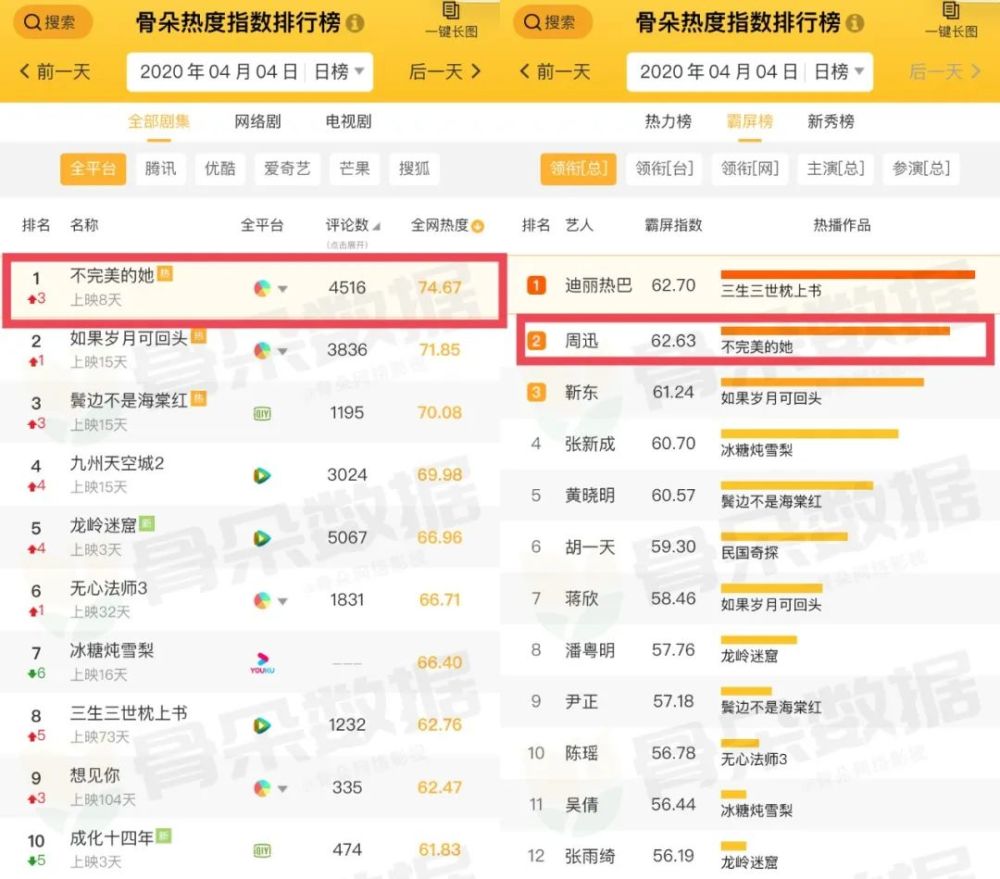Open the date picker on the drama ranking screen
Viewport: 1000px width, 879px height.
pyautogui.click(x=219, y=72)
